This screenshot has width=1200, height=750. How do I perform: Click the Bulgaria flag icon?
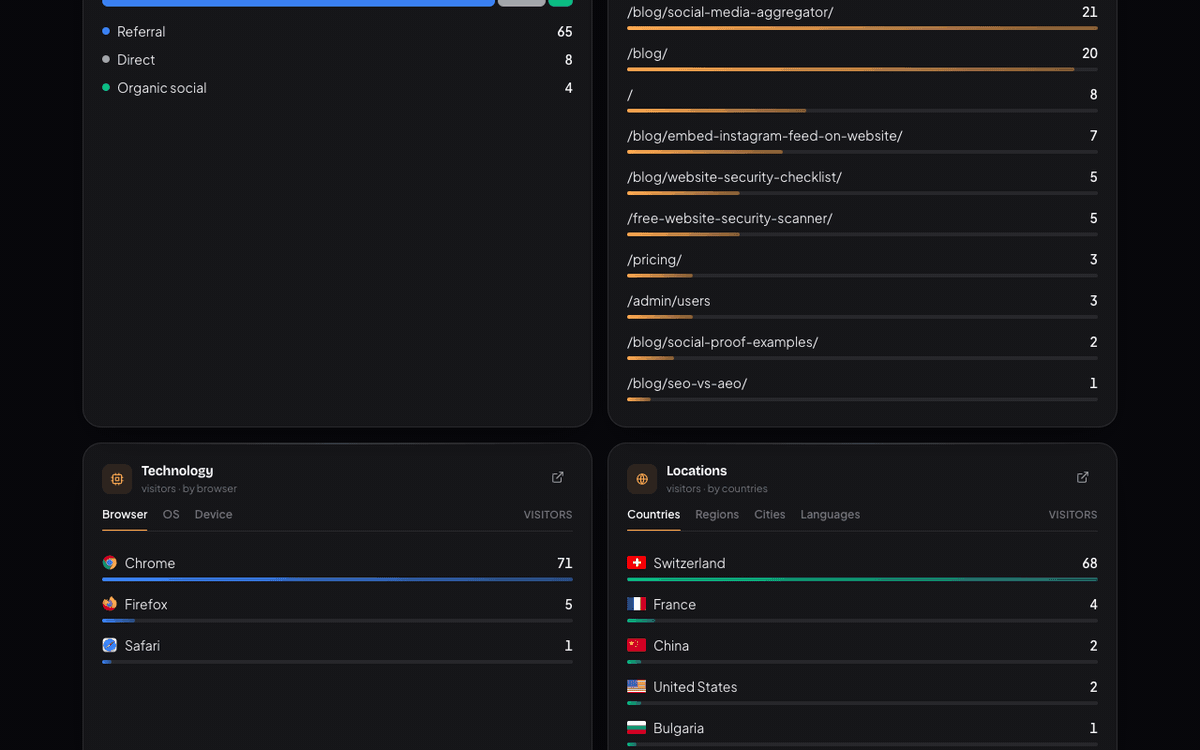click(636, 728)
